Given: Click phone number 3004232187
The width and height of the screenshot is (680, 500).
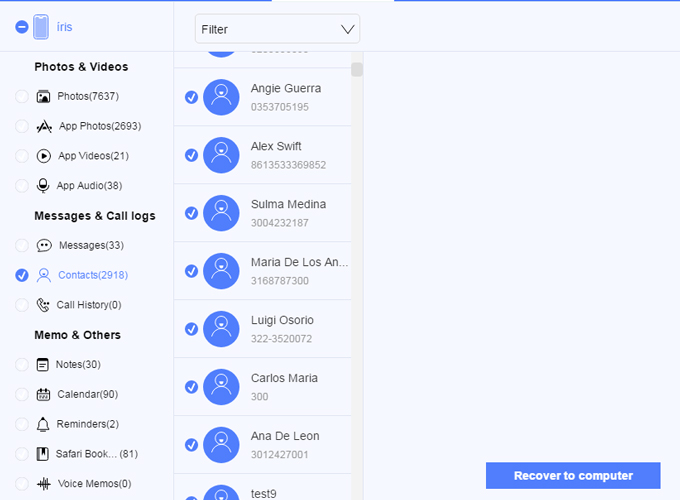Looking at the screenshot, I should [280, 223].
